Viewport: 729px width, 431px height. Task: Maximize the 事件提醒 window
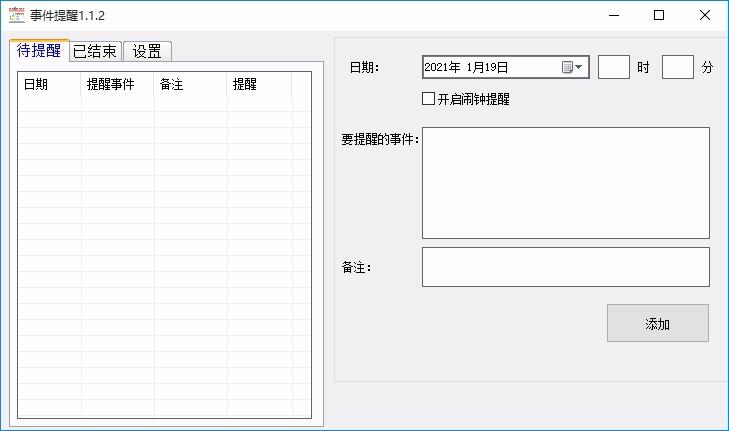tap(659, 15)
